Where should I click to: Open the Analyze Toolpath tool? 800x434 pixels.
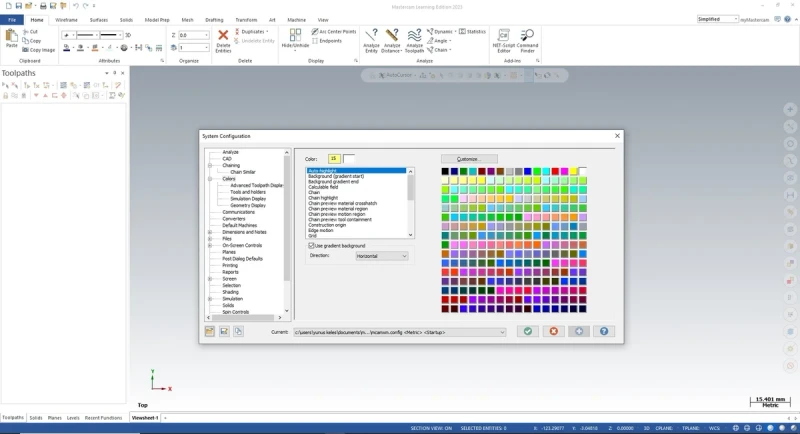414,41
